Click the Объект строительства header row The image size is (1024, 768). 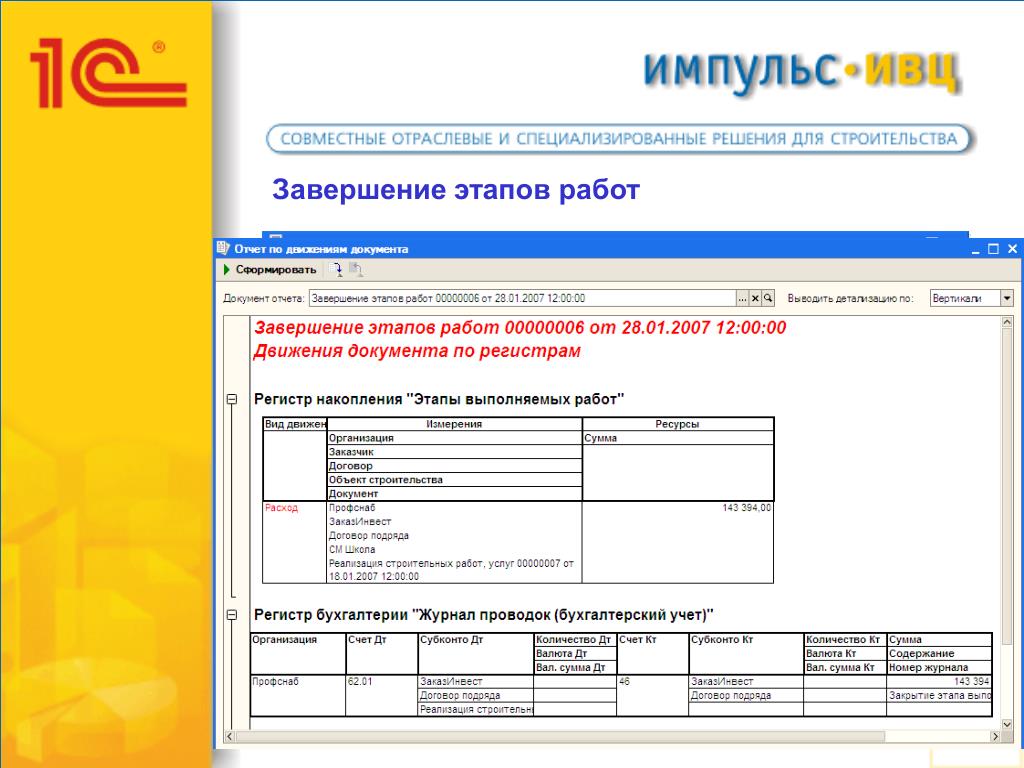(455, 479)
